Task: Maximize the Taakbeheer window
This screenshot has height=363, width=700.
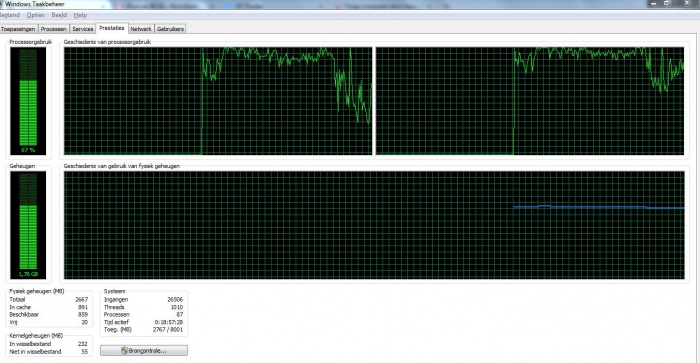Action: coord(667,3)
